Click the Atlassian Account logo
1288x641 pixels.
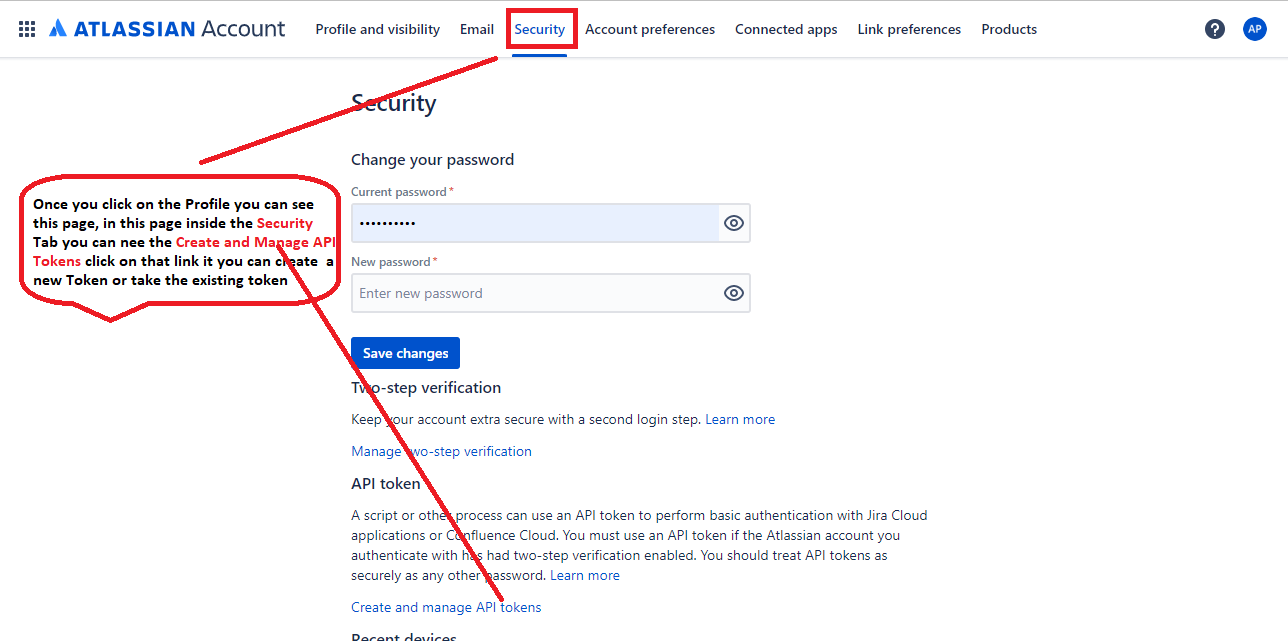coord(167,29)
